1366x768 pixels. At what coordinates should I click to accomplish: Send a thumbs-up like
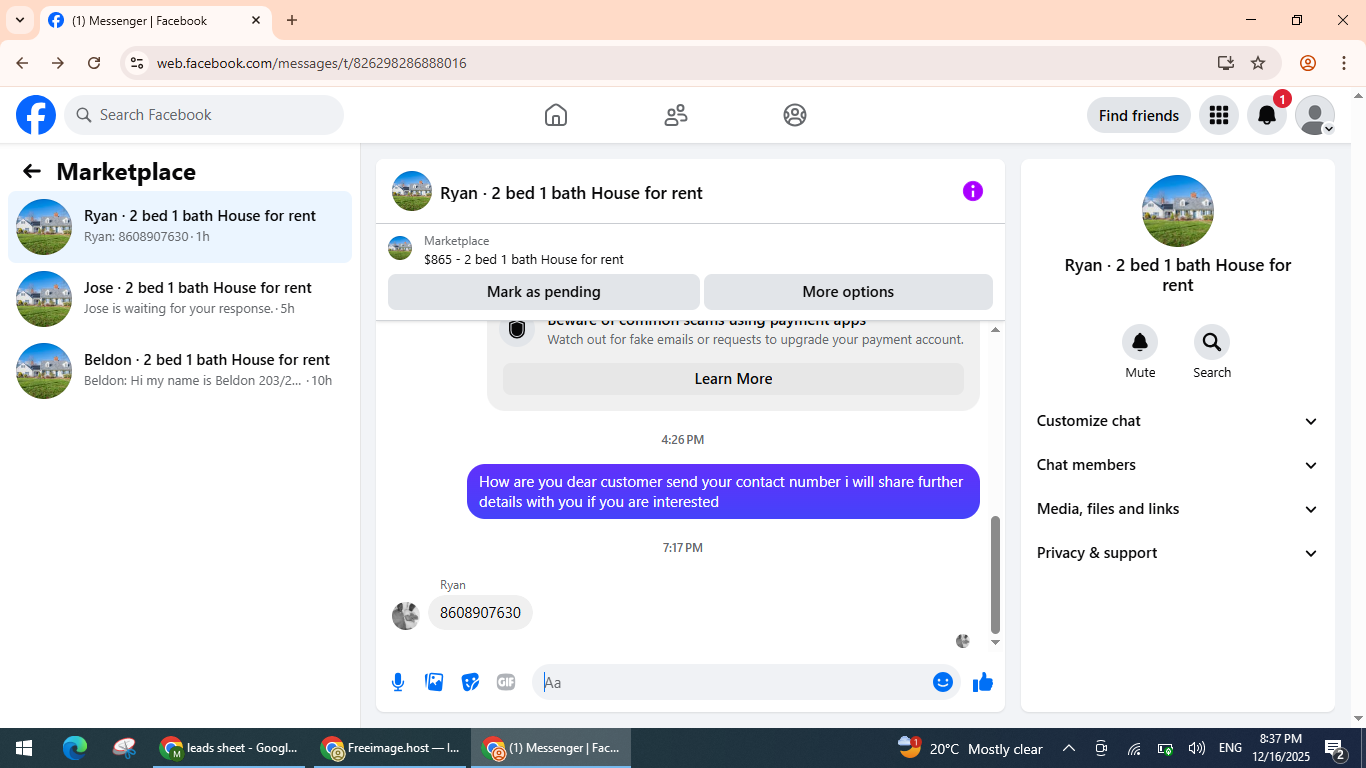pyautogui.click(x=983, y=682)
